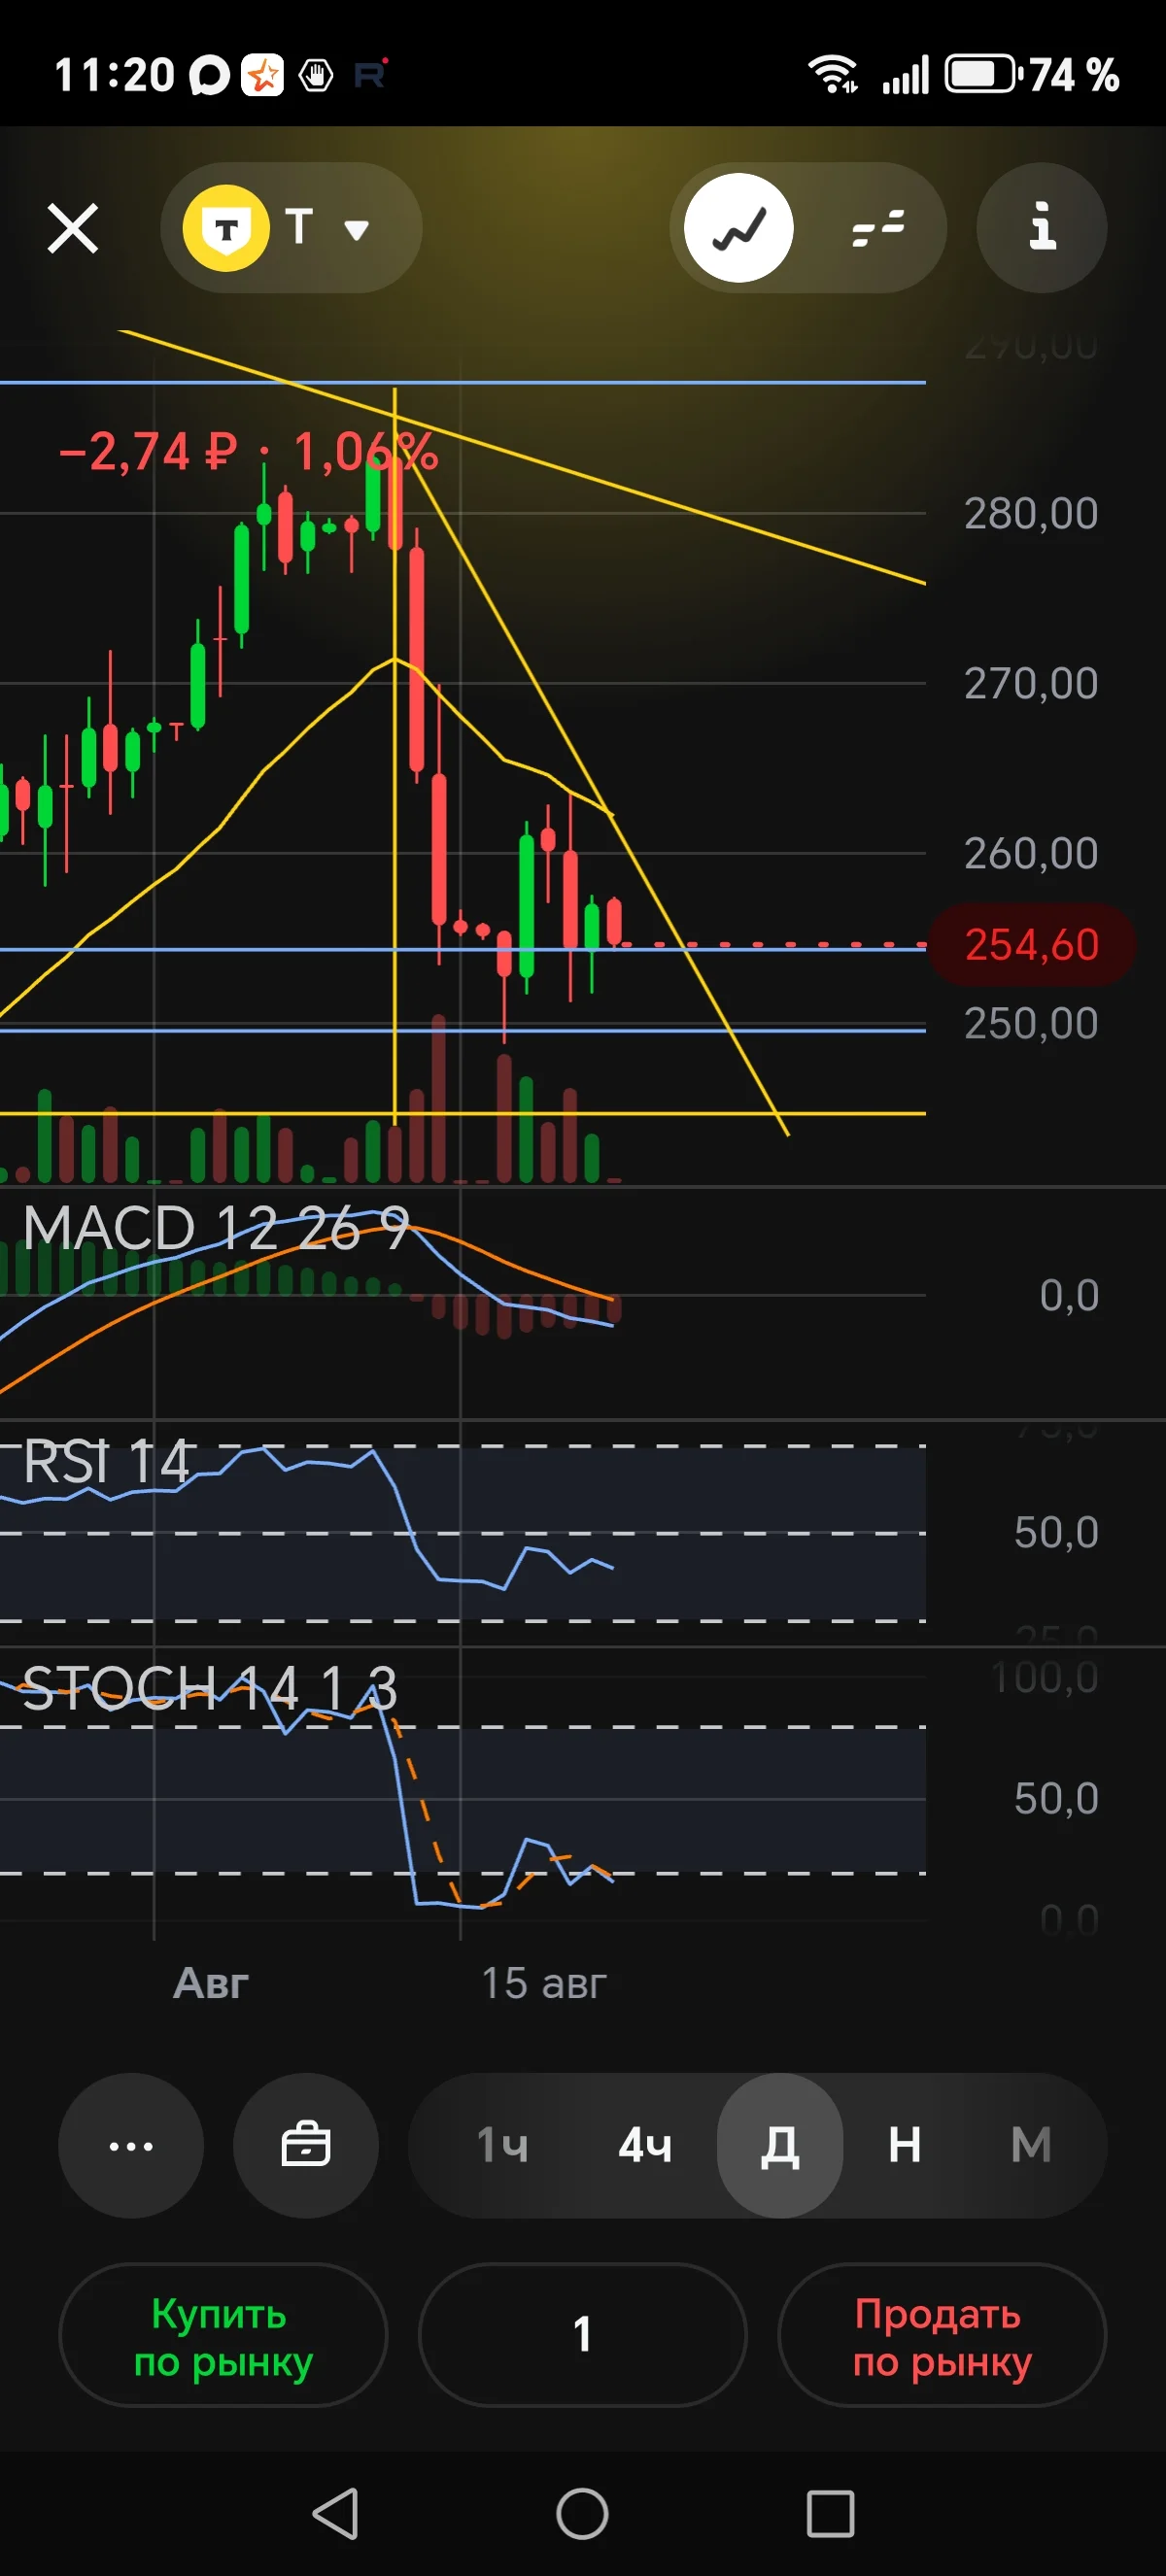The image size is (1166, 2576).
Task: Open the T ticker selector dropdown
Action: [291, 228]
